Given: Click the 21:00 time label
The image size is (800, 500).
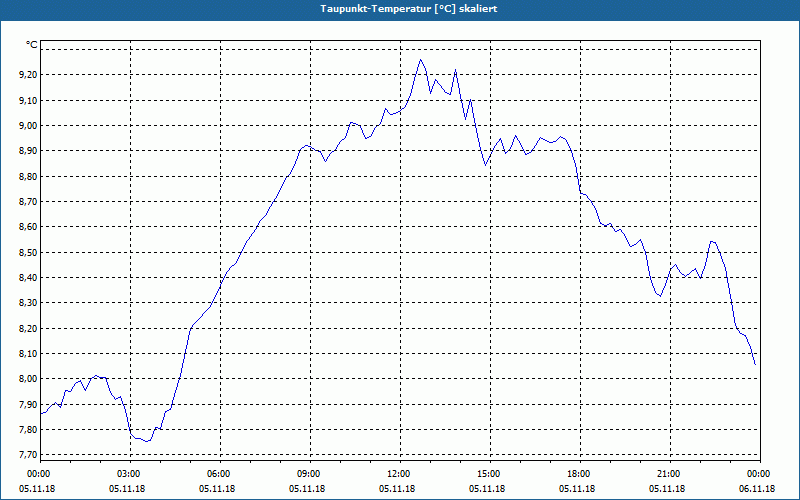Looking at the screenshot, I should (670, 474).
